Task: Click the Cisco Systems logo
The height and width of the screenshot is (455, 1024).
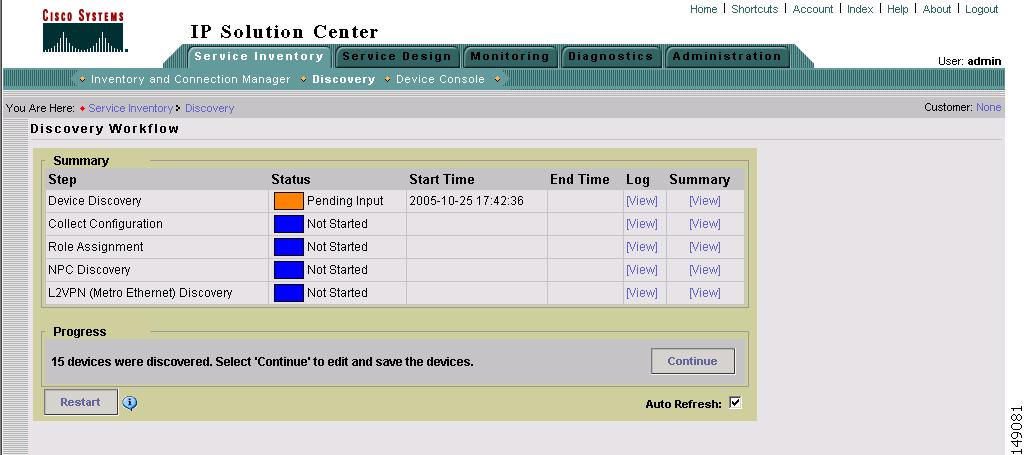Action: click(83, 30)
